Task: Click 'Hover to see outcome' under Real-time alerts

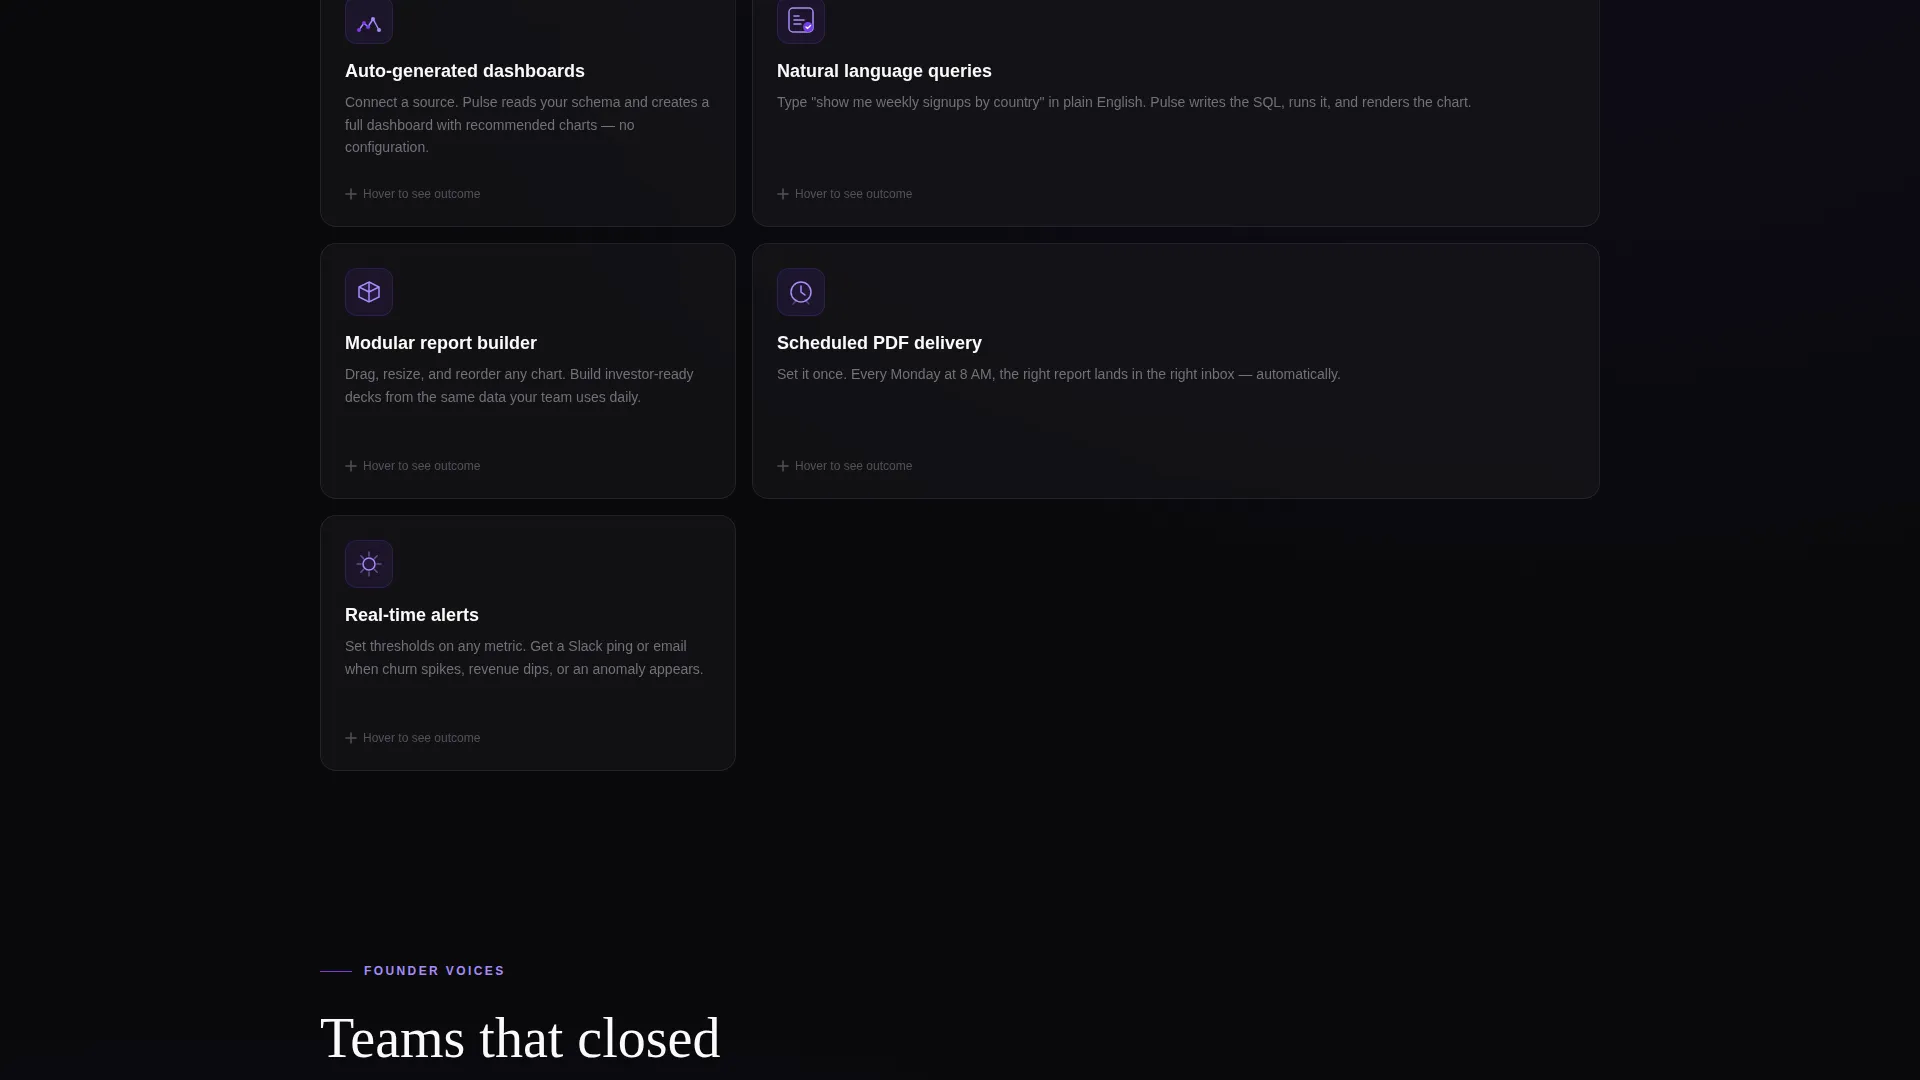Action: click(x=421, y=738)
